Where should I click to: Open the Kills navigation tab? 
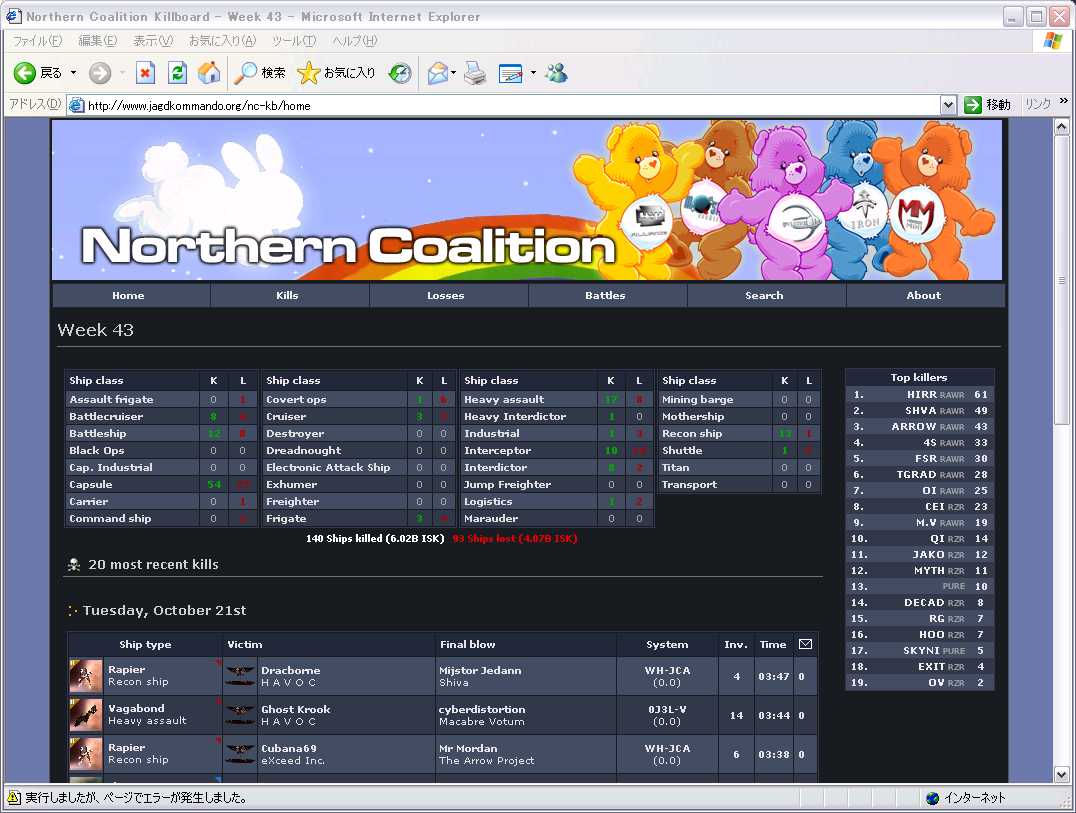tap(287, 296)
